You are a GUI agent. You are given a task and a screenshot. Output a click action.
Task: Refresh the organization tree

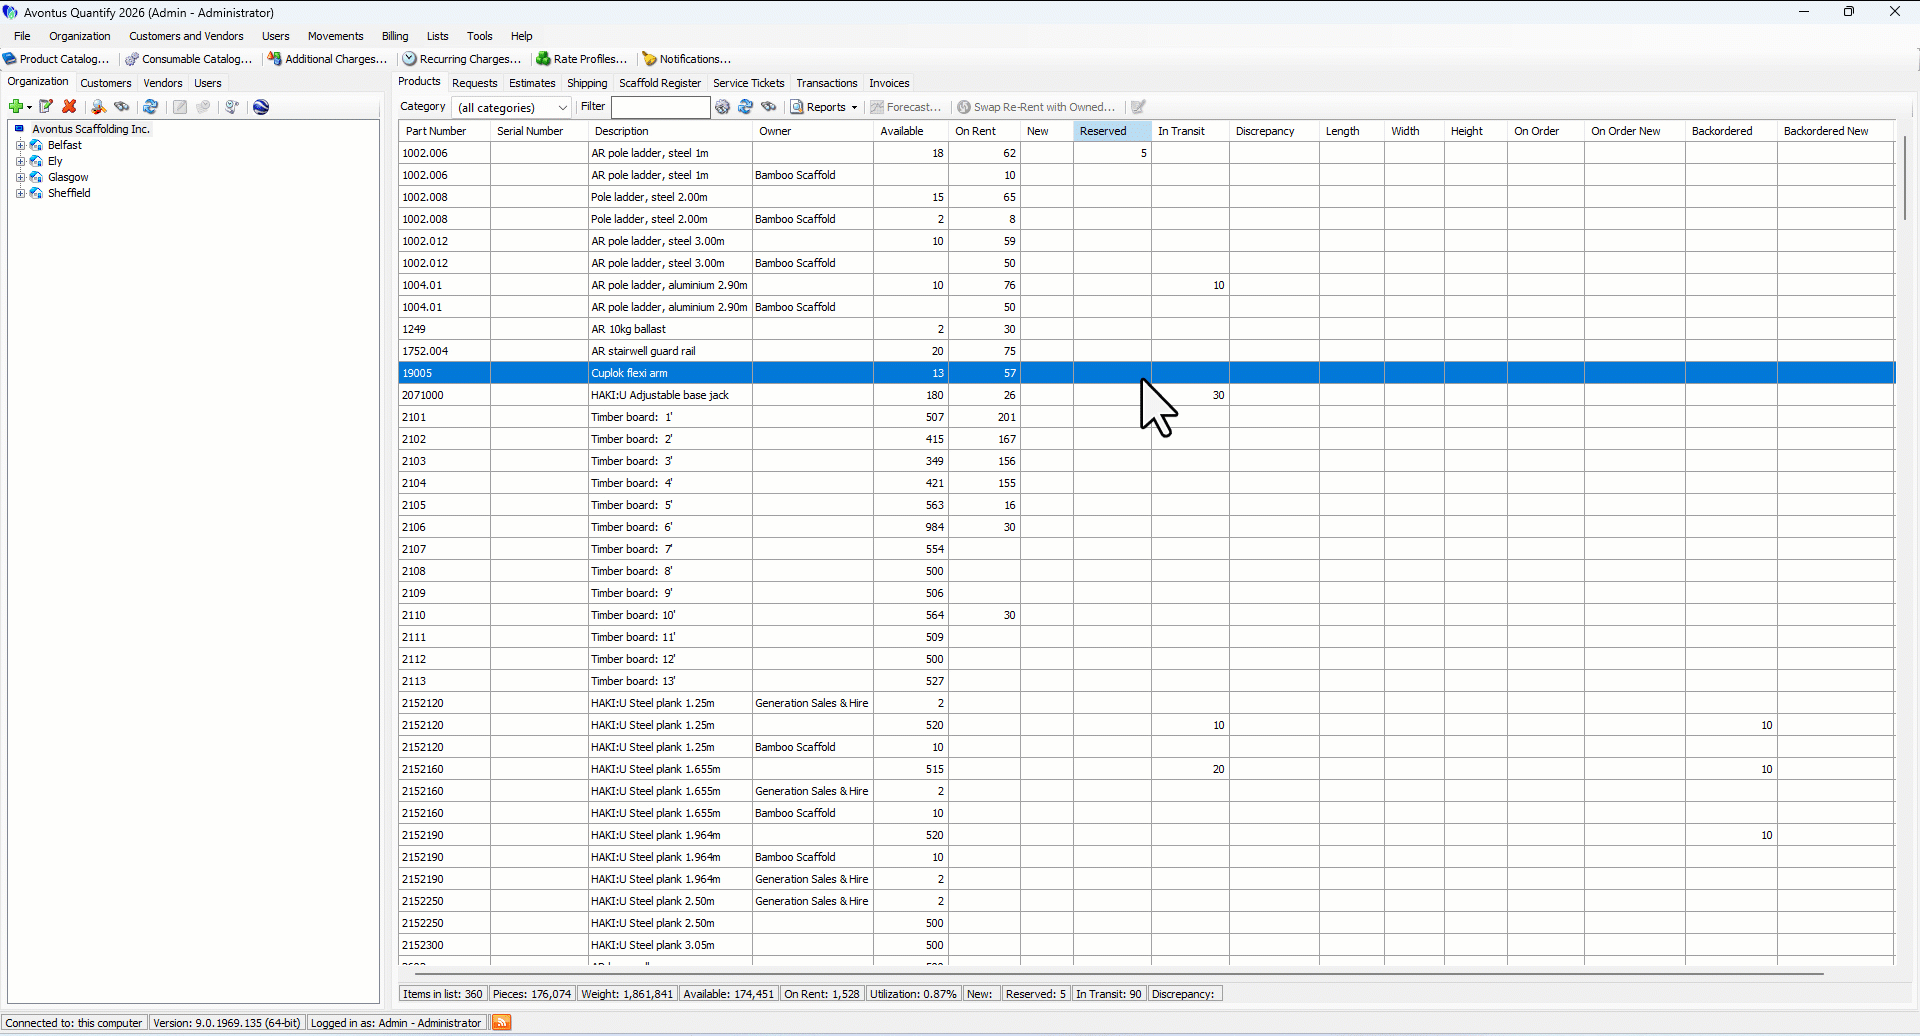click(151, 107)
